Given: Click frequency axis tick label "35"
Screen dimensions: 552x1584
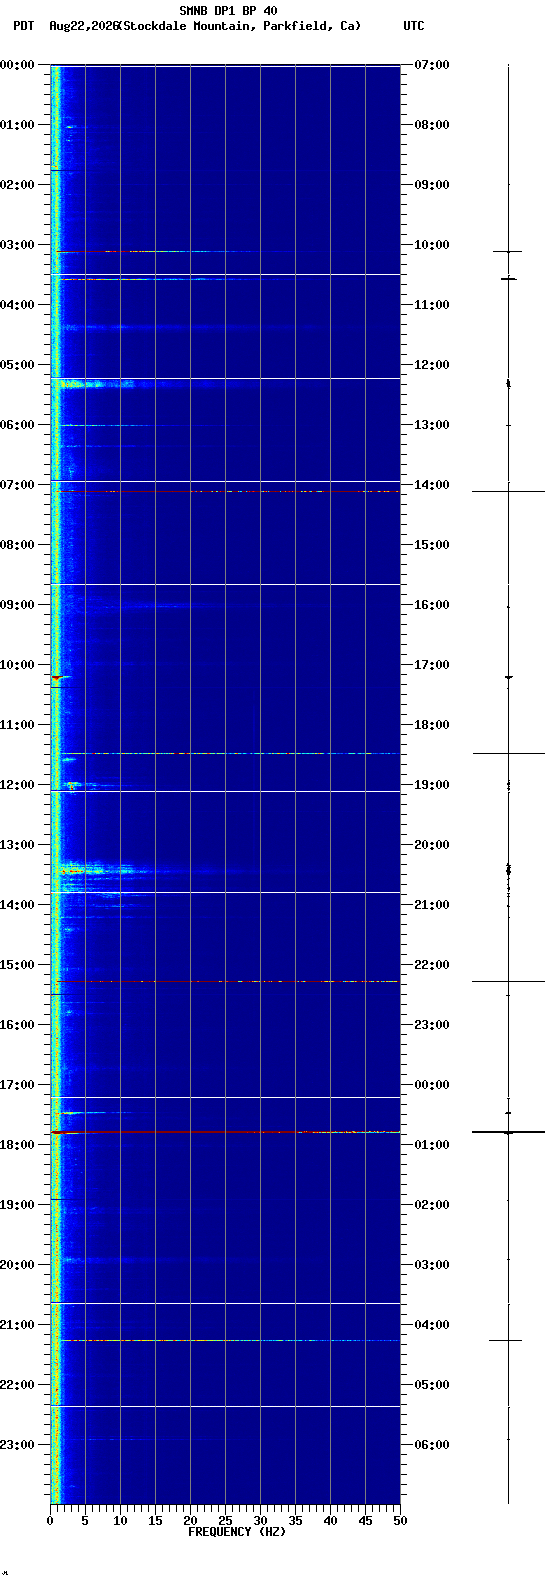Looking at the screenshot, I should (x=295, y=1521).
